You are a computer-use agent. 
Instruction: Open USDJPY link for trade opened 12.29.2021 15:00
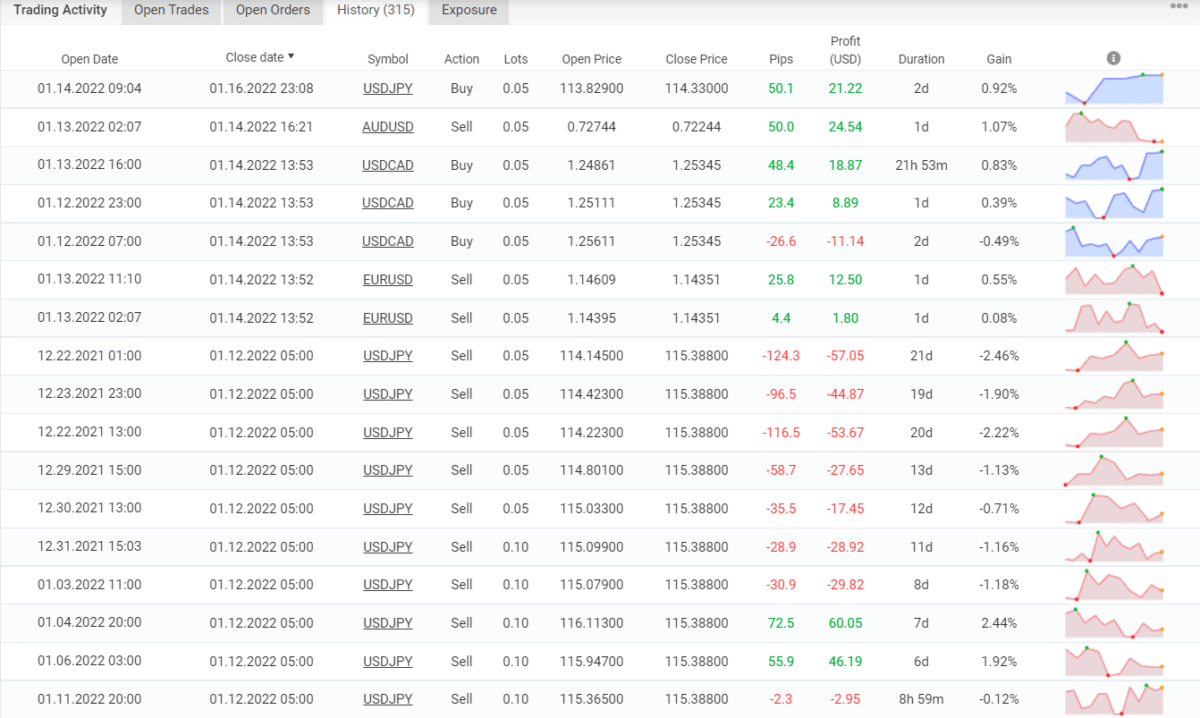[388, 470]
